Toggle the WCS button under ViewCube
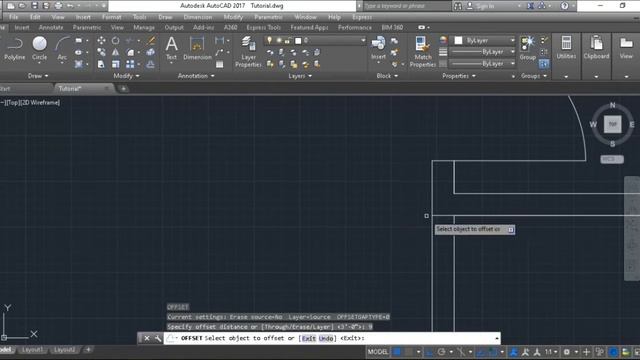Image resolution: width=640 pixels, height=360 pixels. pos(612,159)
